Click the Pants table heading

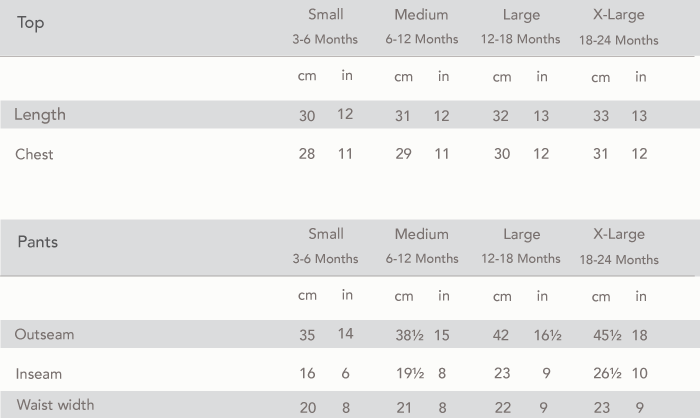point(38,242)
